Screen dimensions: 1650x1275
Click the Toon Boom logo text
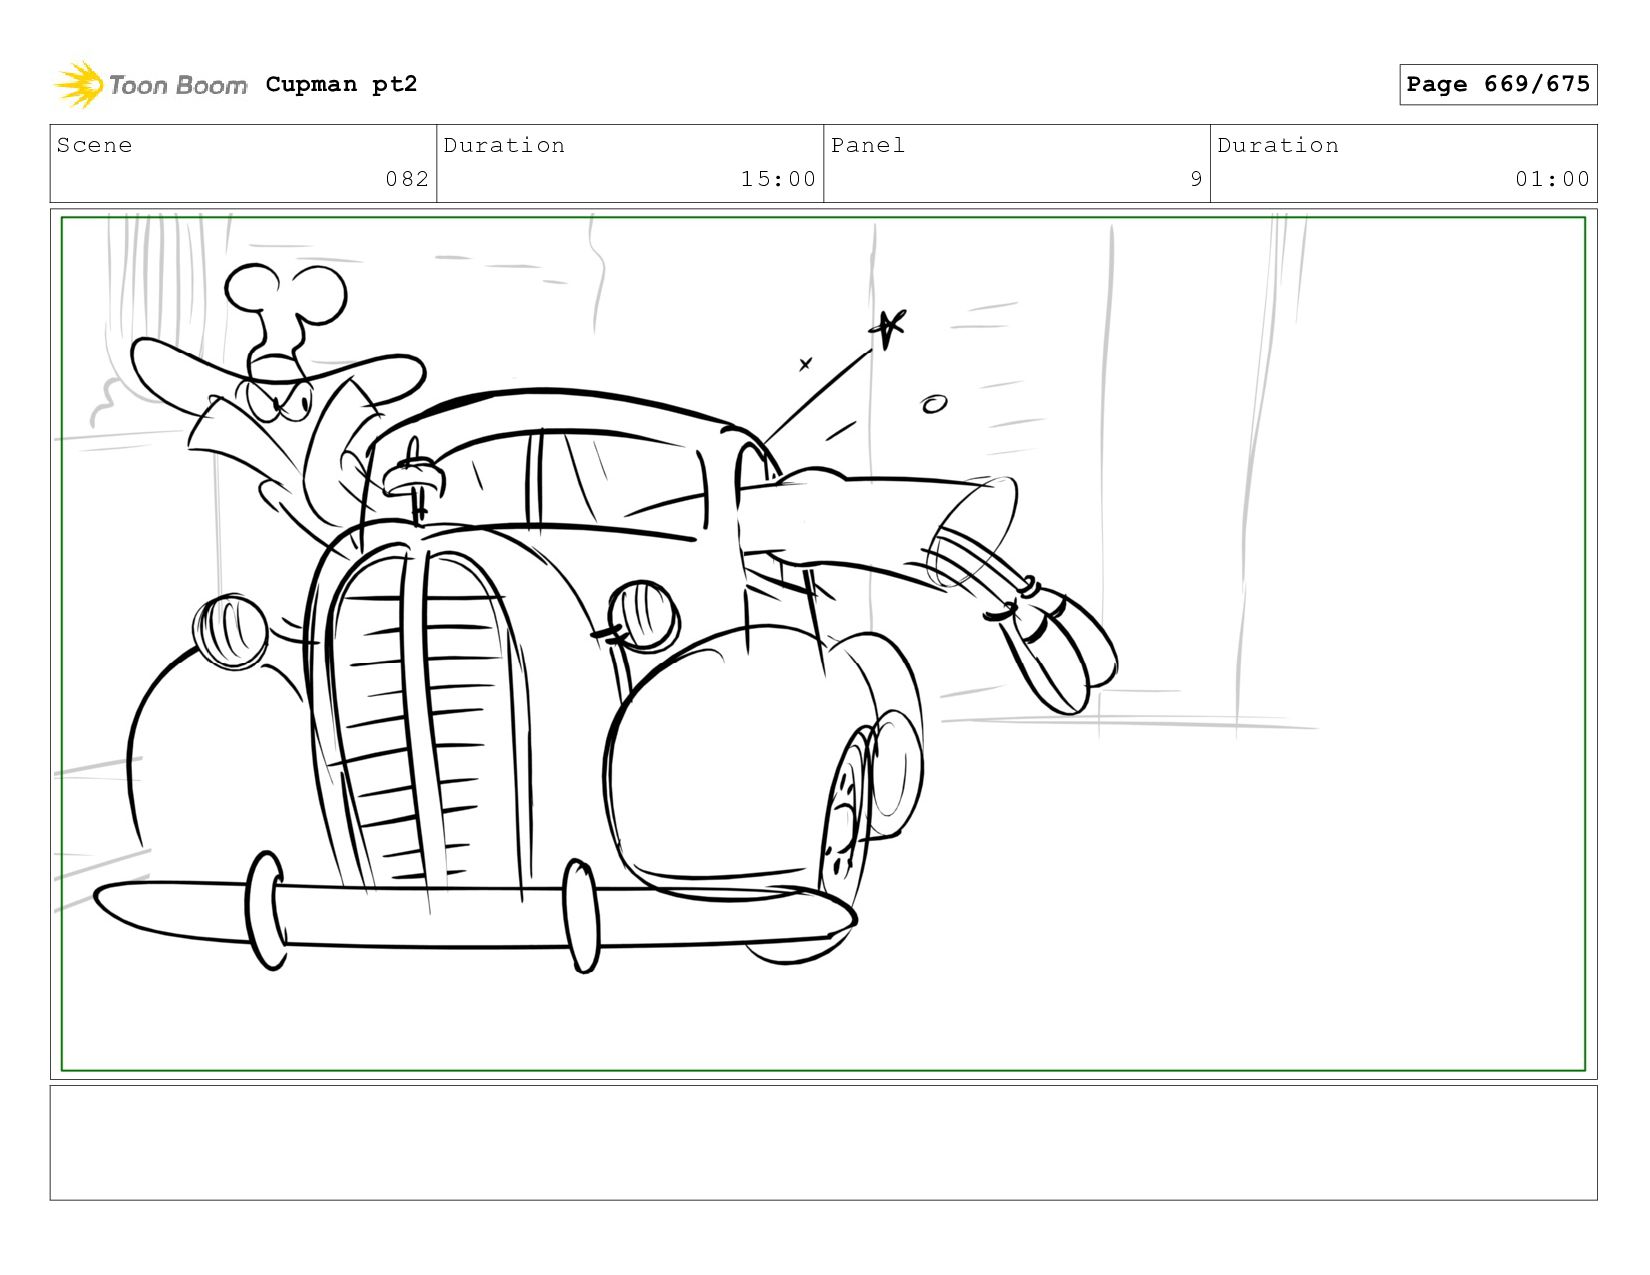177,86
